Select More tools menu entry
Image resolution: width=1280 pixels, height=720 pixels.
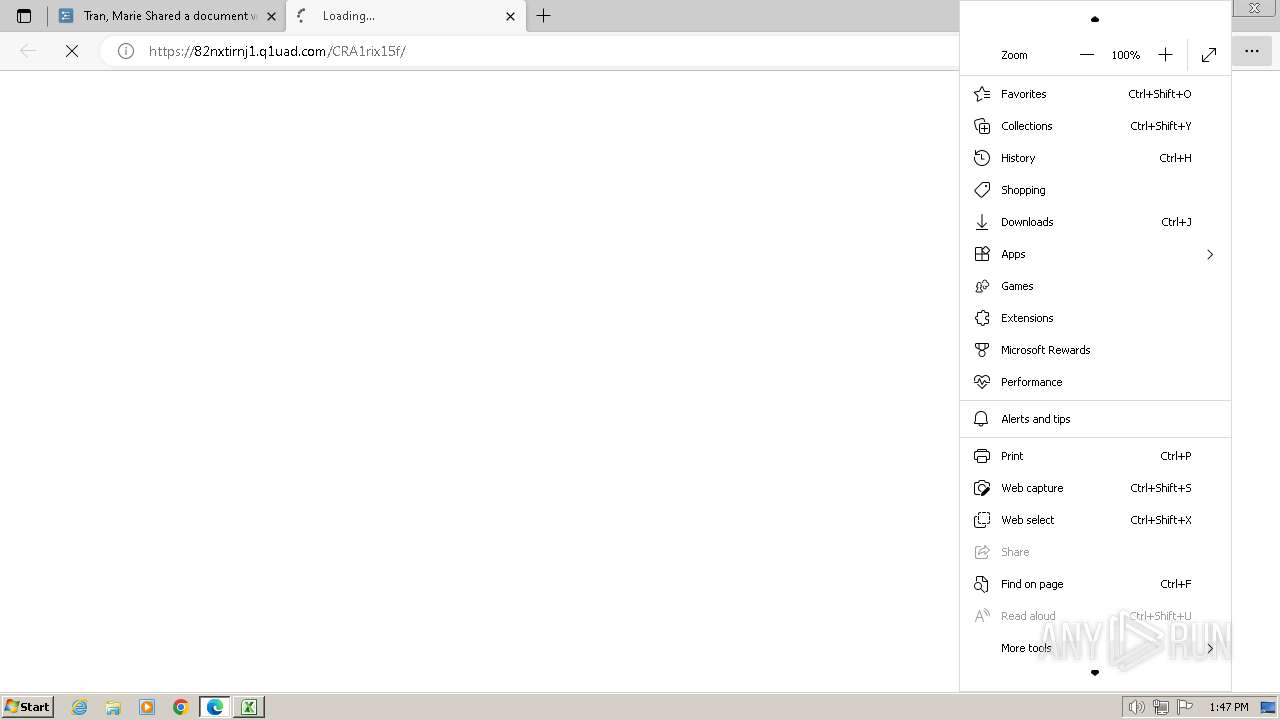(1095, 648)
